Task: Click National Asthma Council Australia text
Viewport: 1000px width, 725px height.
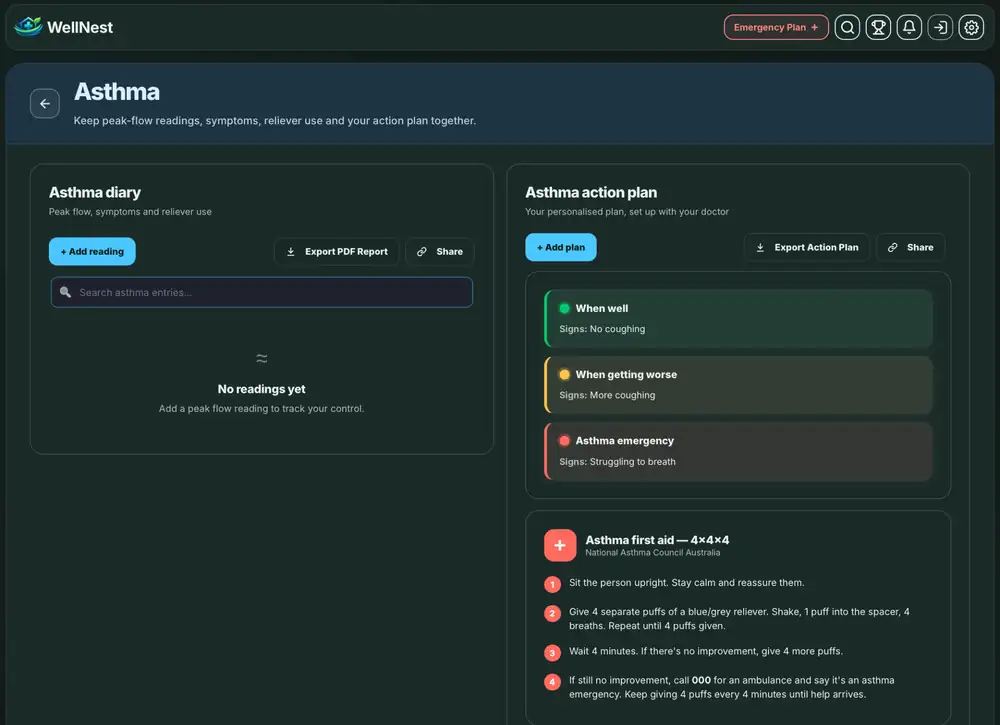Action: point(652,553)
